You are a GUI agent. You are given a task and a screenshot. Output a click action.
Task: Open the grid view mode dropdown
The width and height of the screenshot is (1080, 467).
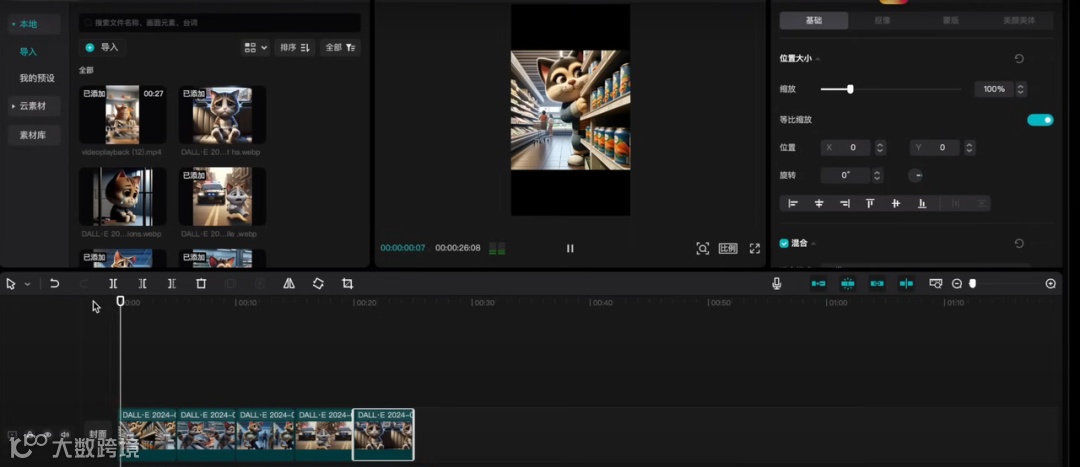[256, 48]
